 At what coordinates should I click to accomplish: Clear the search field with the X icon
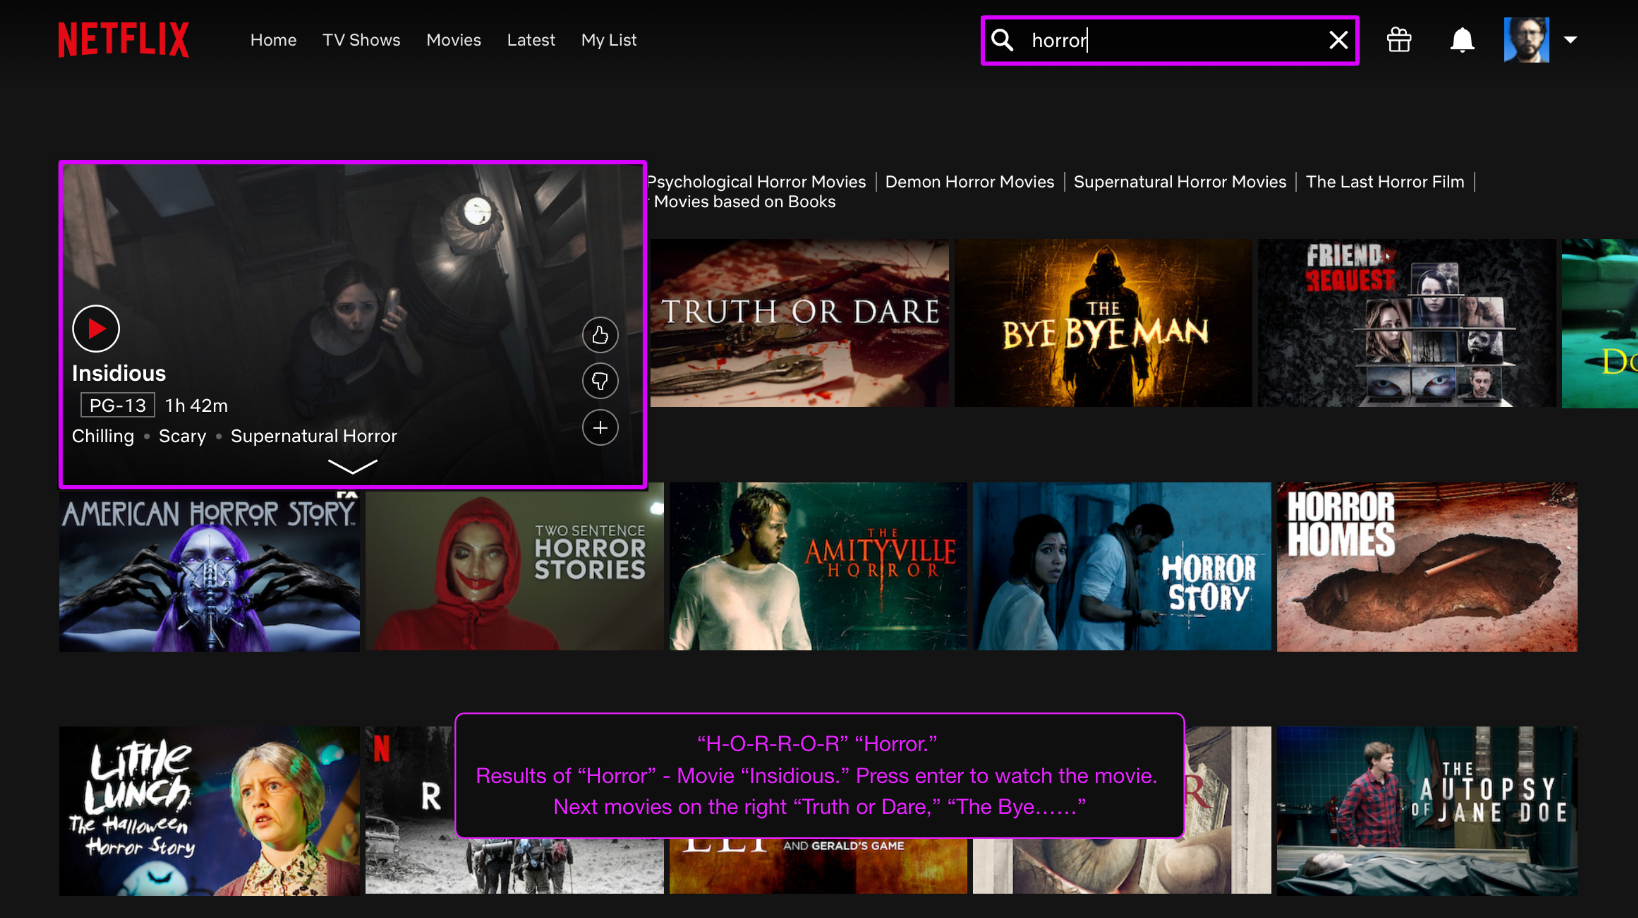[x=1338, y=40]
